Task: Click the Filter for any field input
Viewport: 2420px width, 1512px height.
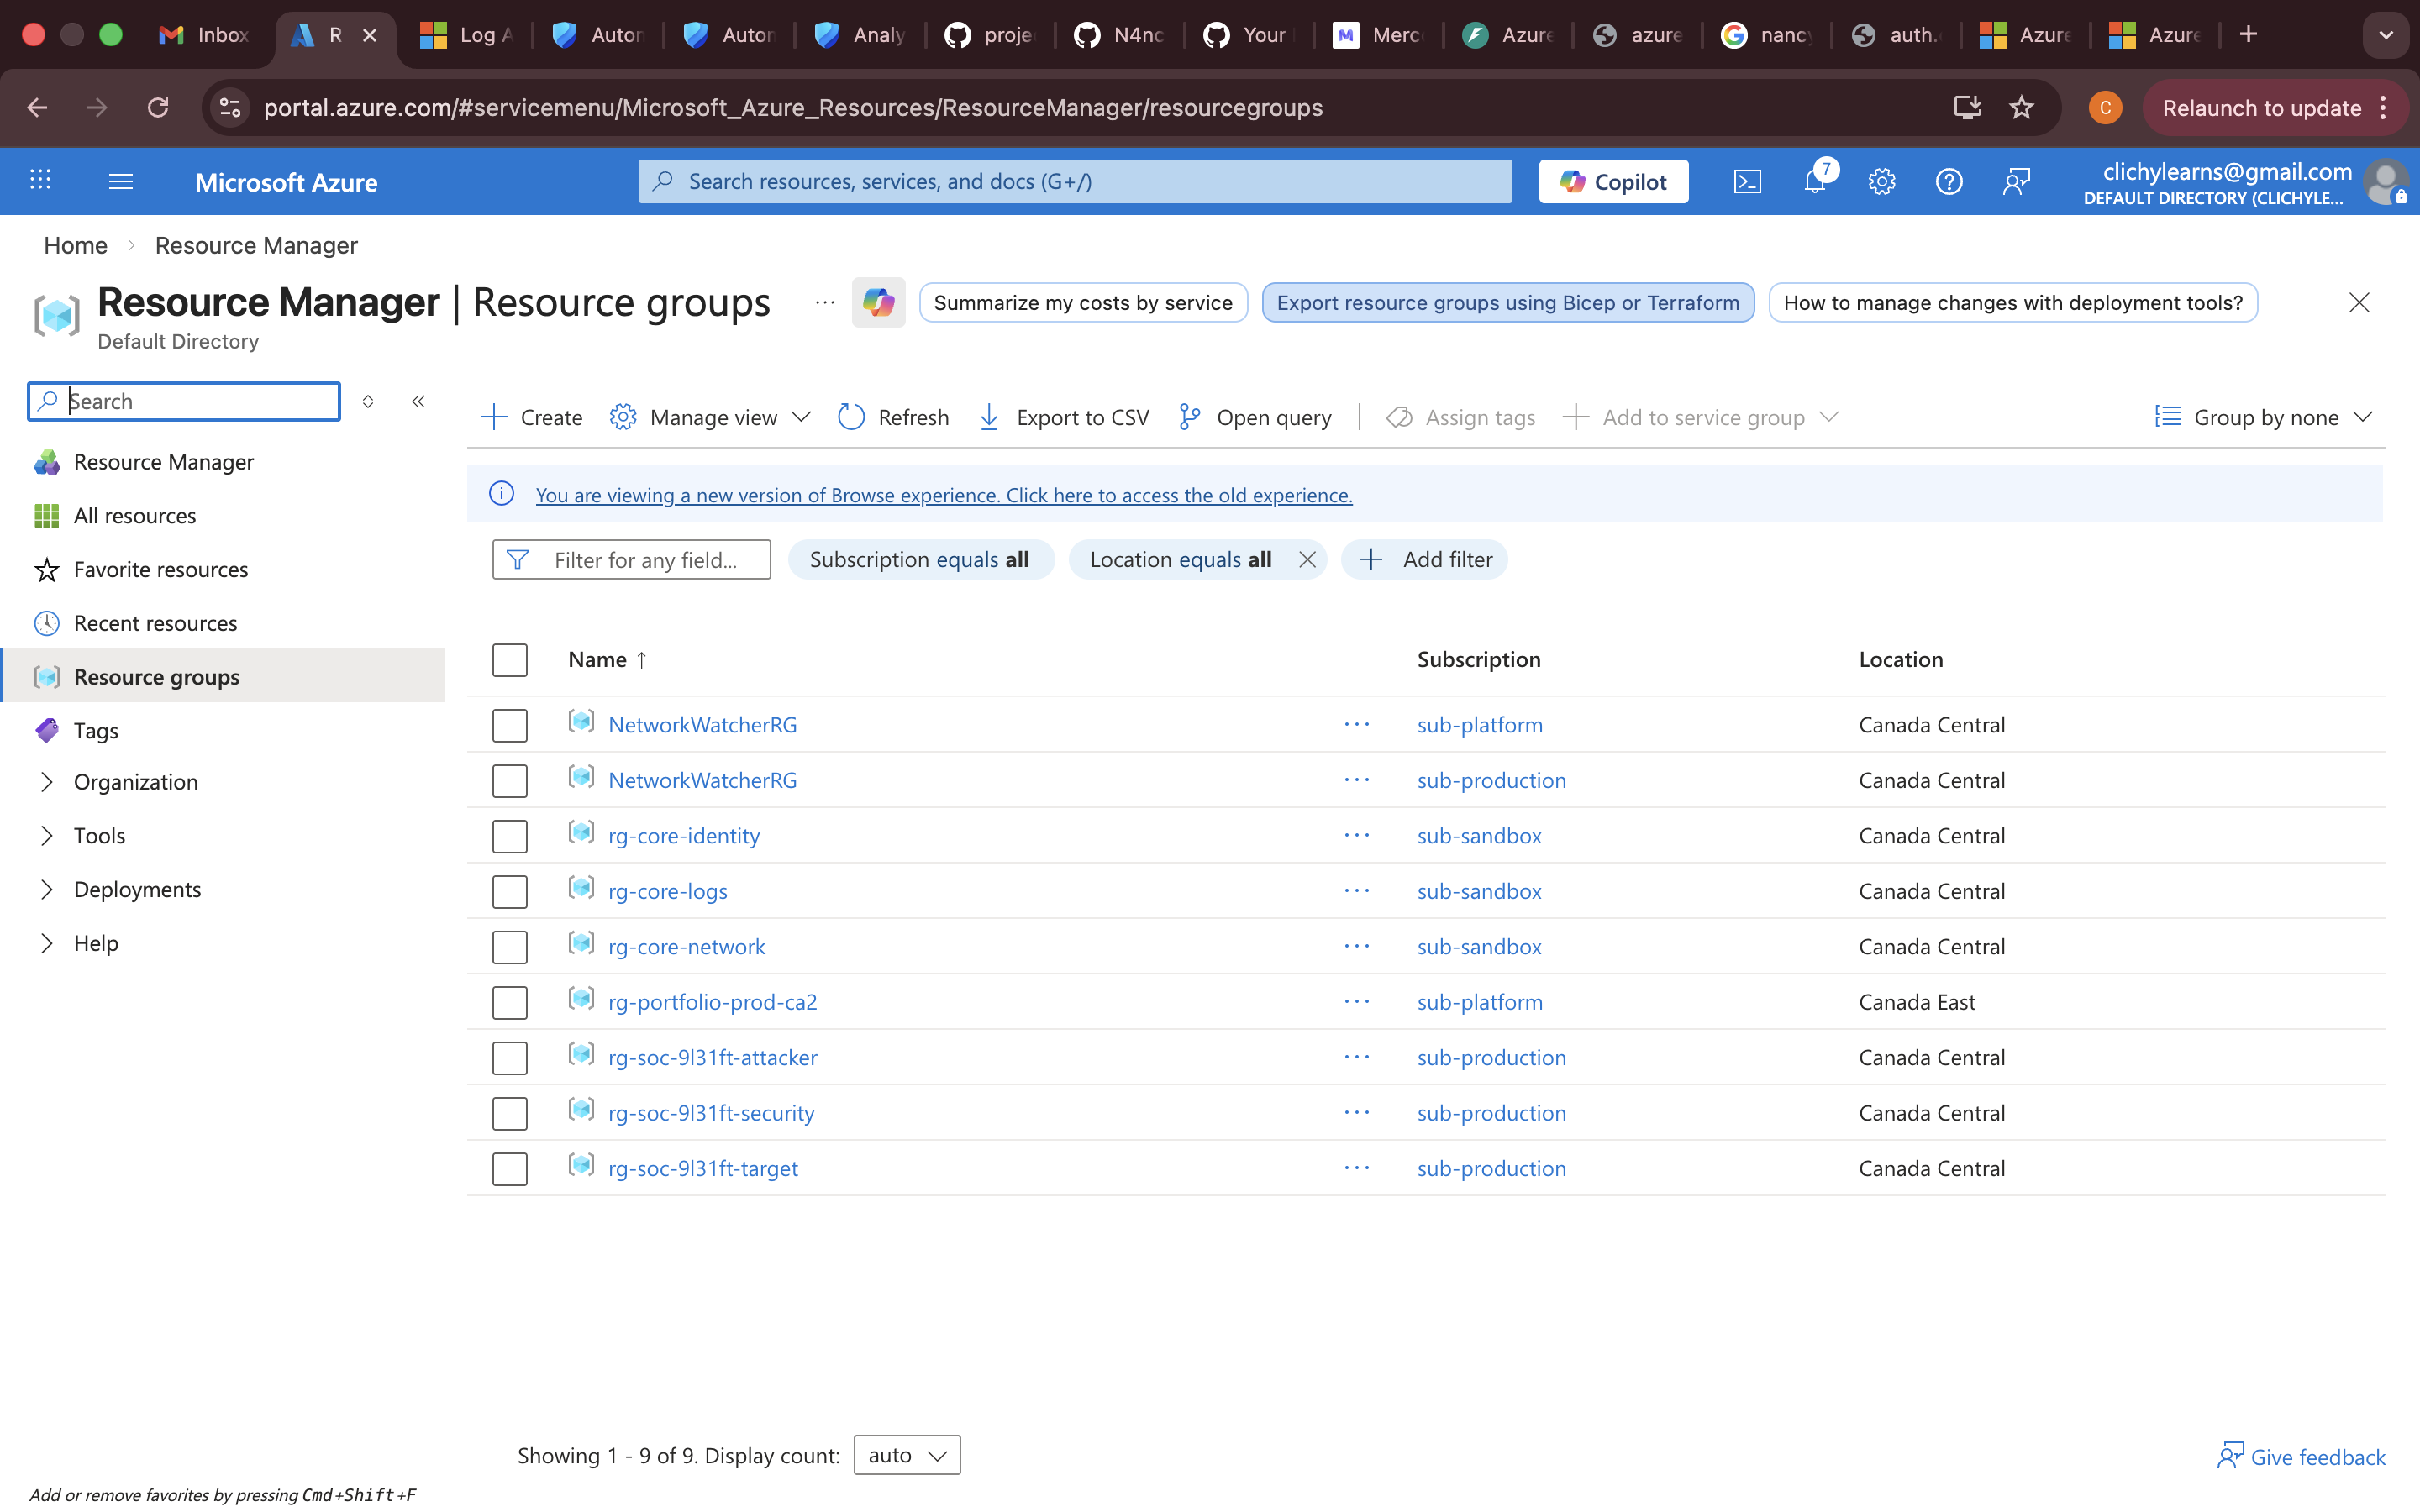Action: click(644, 560)
